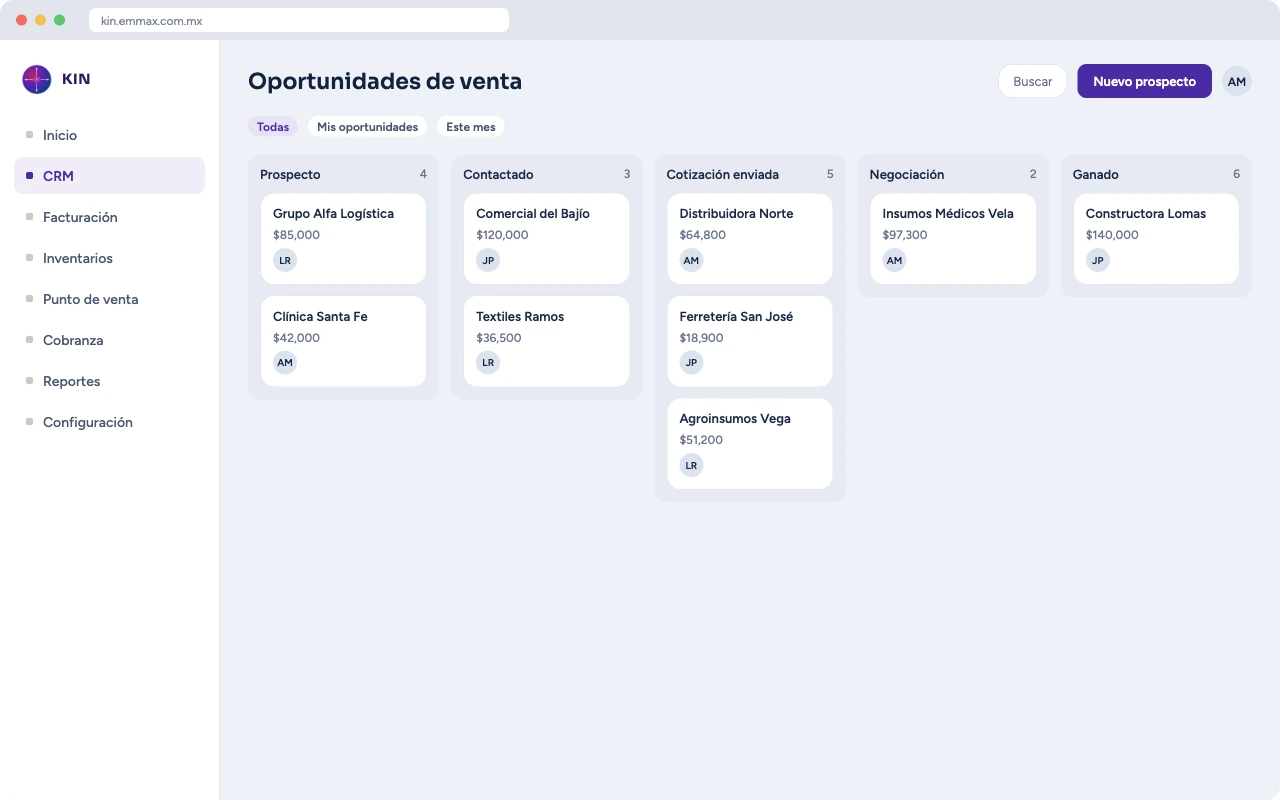
Task: Click the Ganado column header
Action: click(1096, 175)
